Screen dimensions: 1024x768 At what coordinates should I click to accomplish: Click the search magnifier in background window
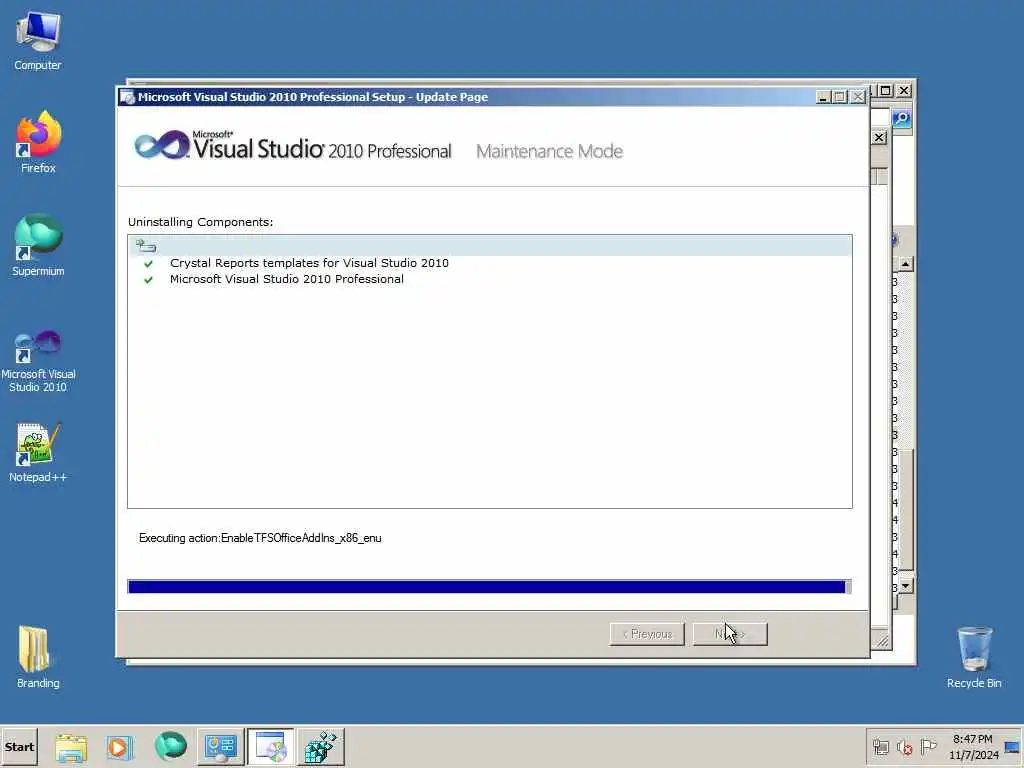click(x=902, y=119)
